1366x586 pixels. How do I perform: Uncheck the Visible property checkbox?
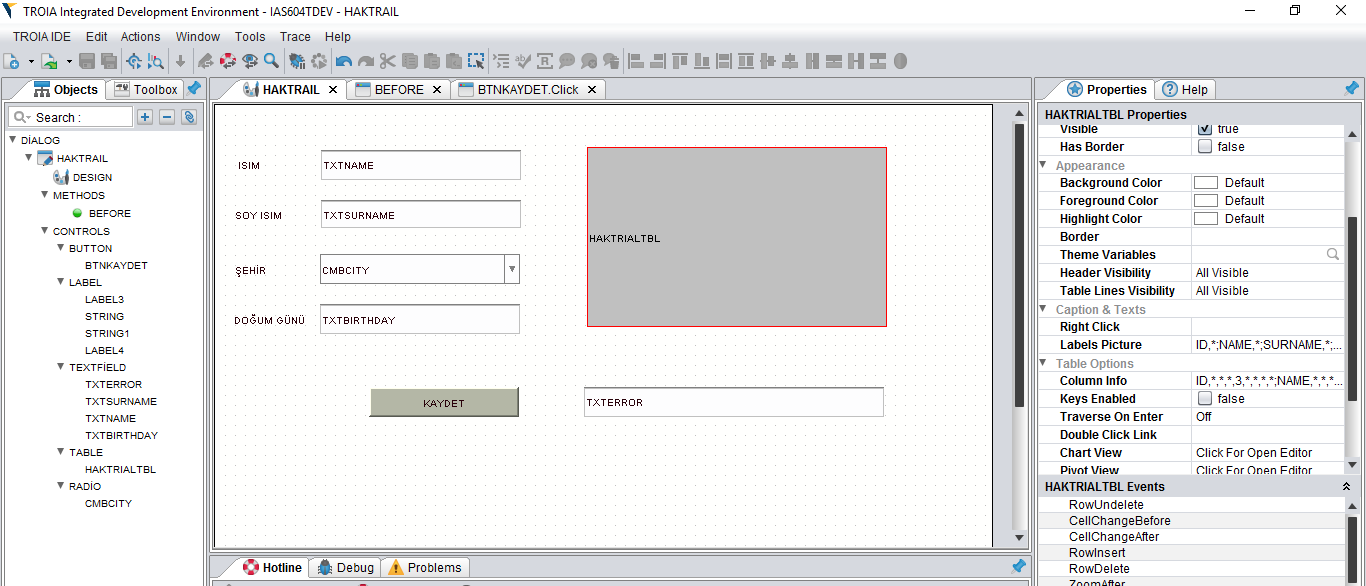[x=1205, y=129]
